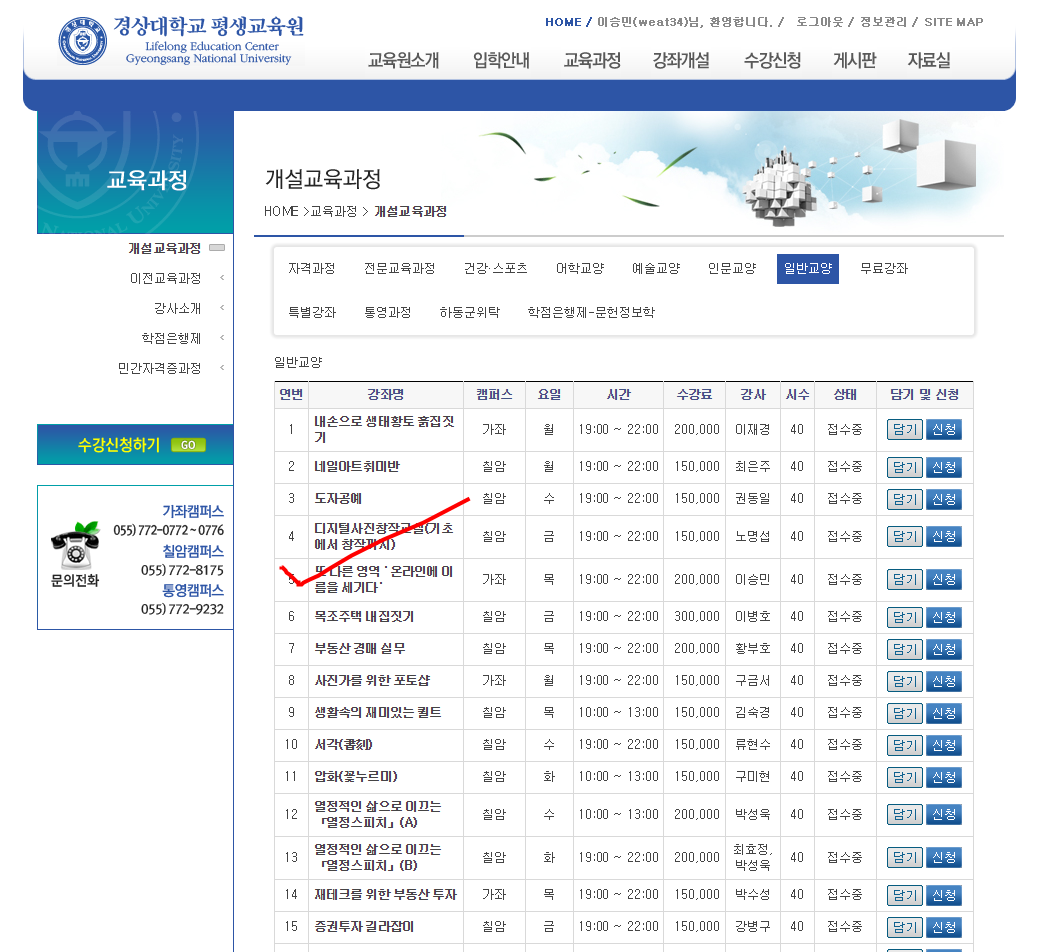Click 신청 for 네일아트취미반
The height and width of the screenshot is (952, 1047).
944,467
